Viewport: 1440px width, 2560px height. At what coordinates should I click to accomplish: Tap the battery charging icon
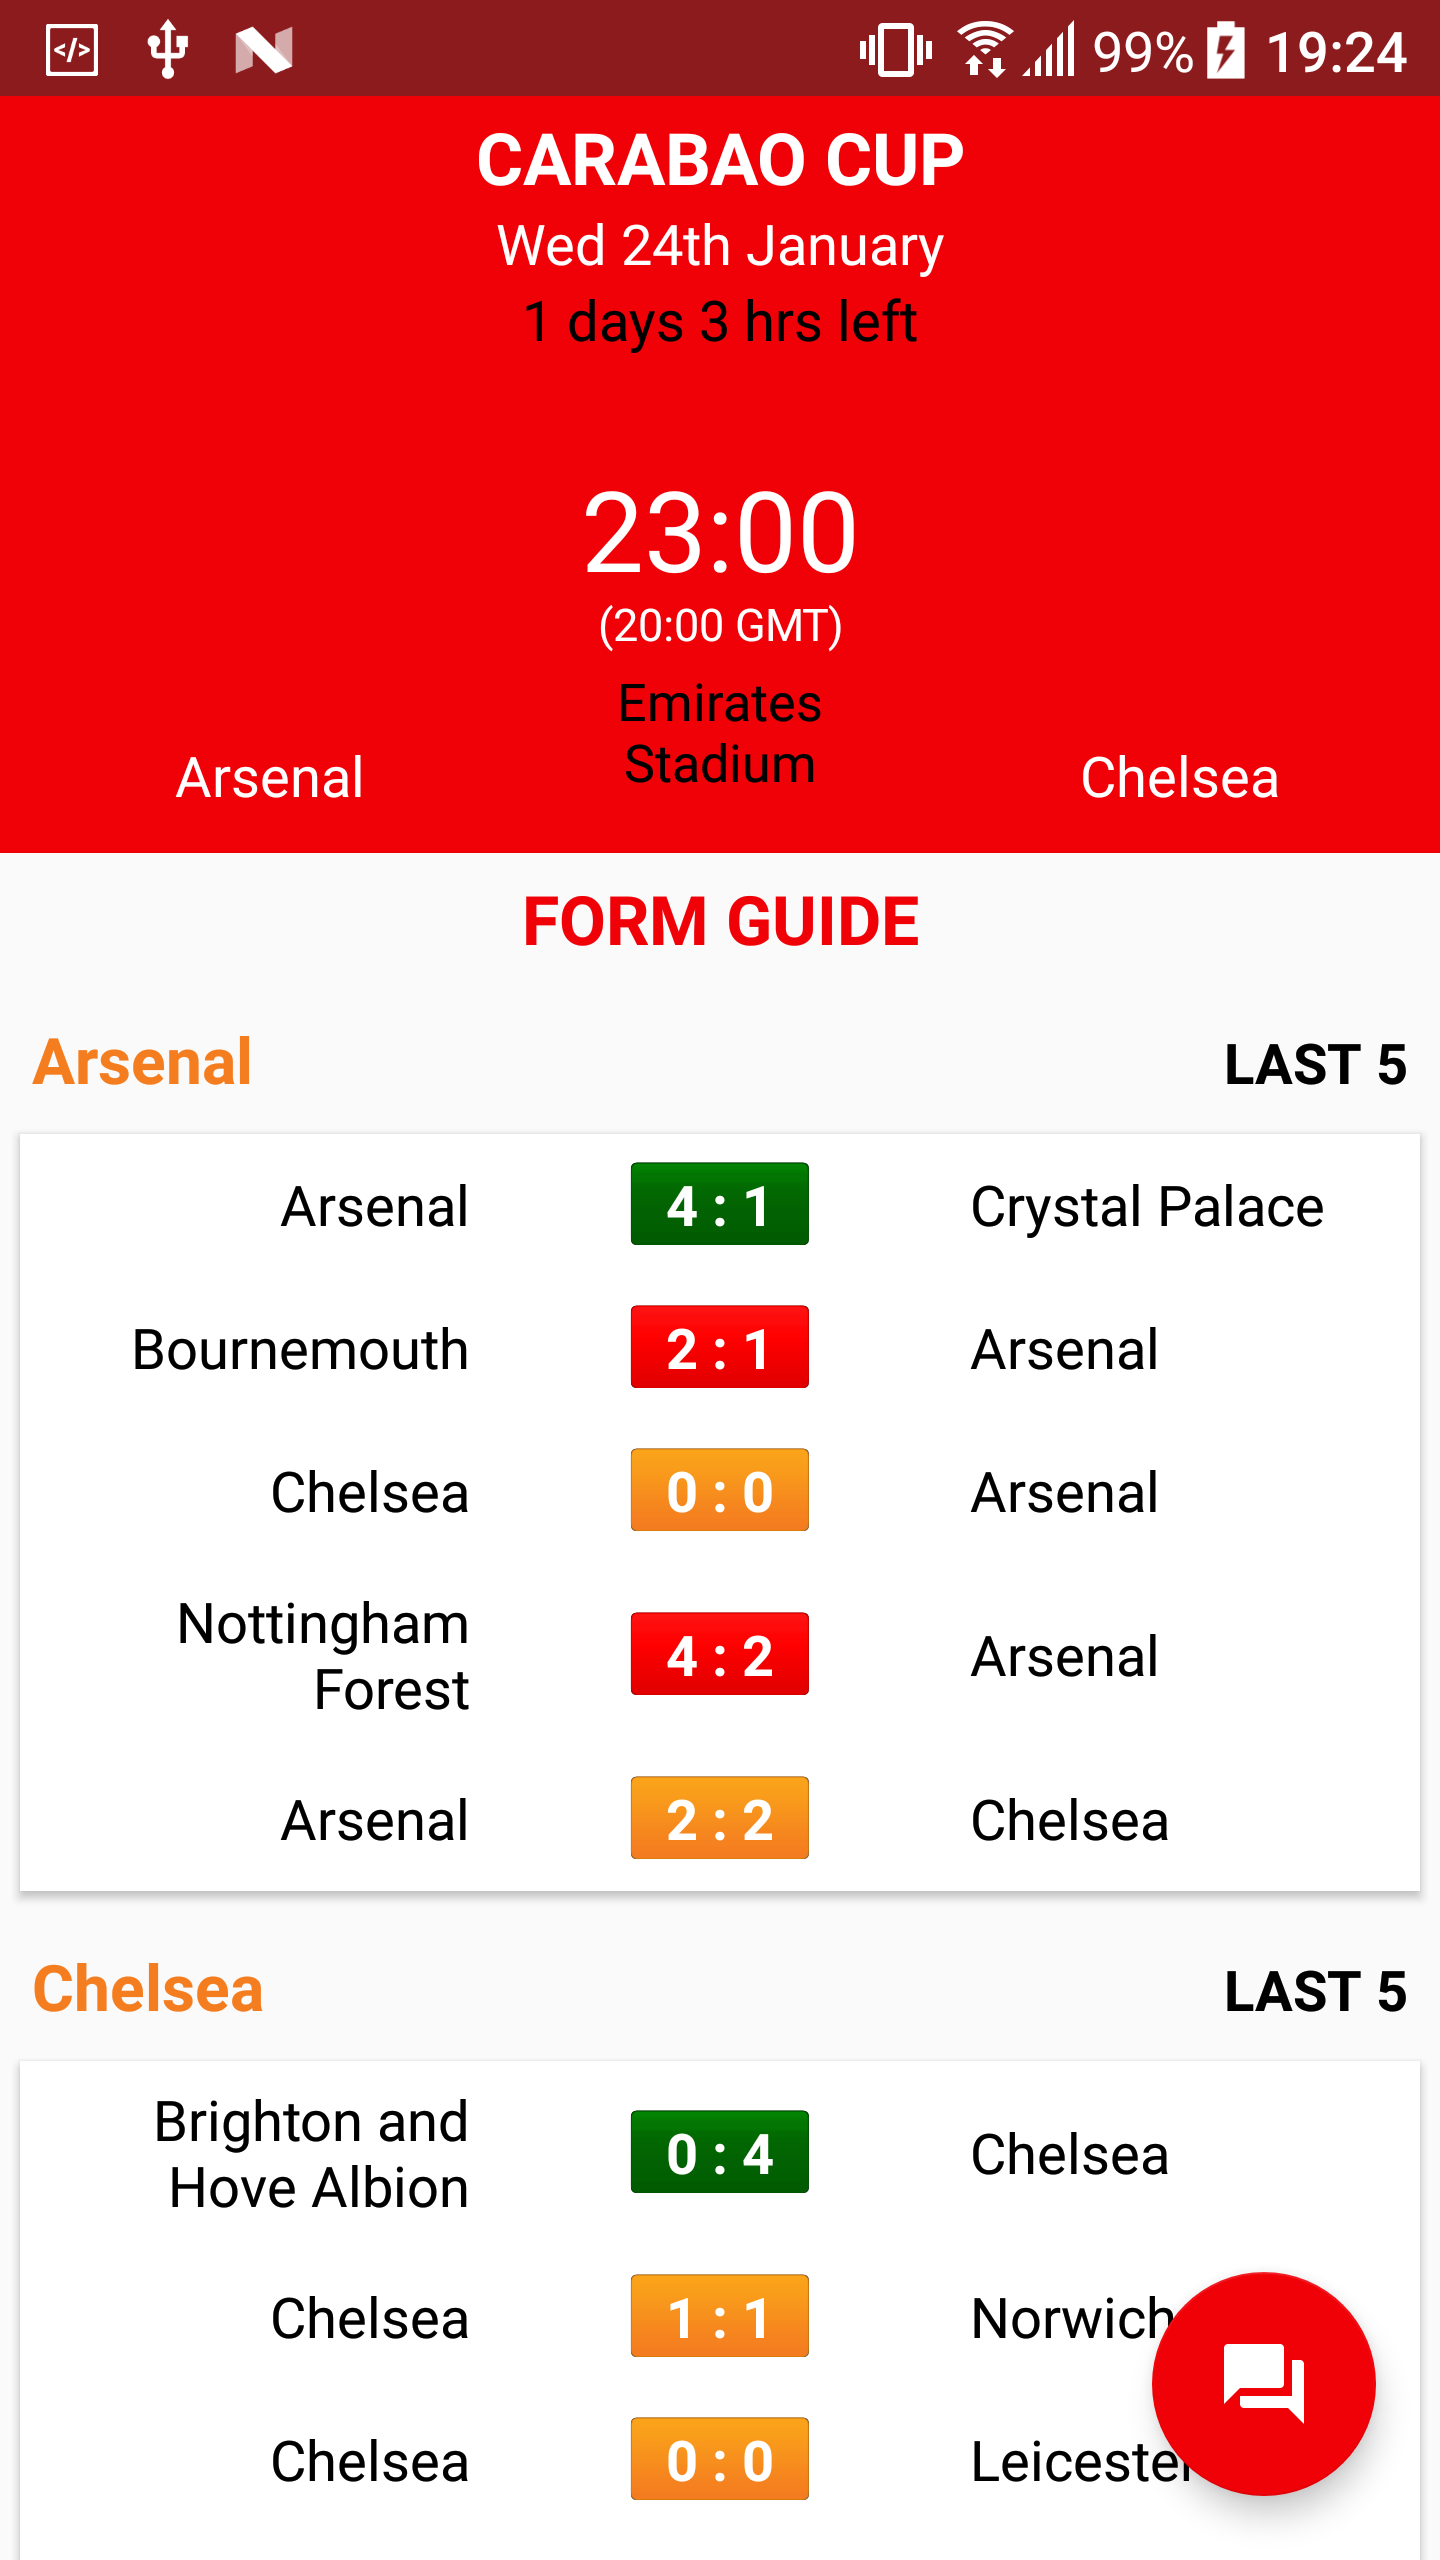coord(1225,50)
